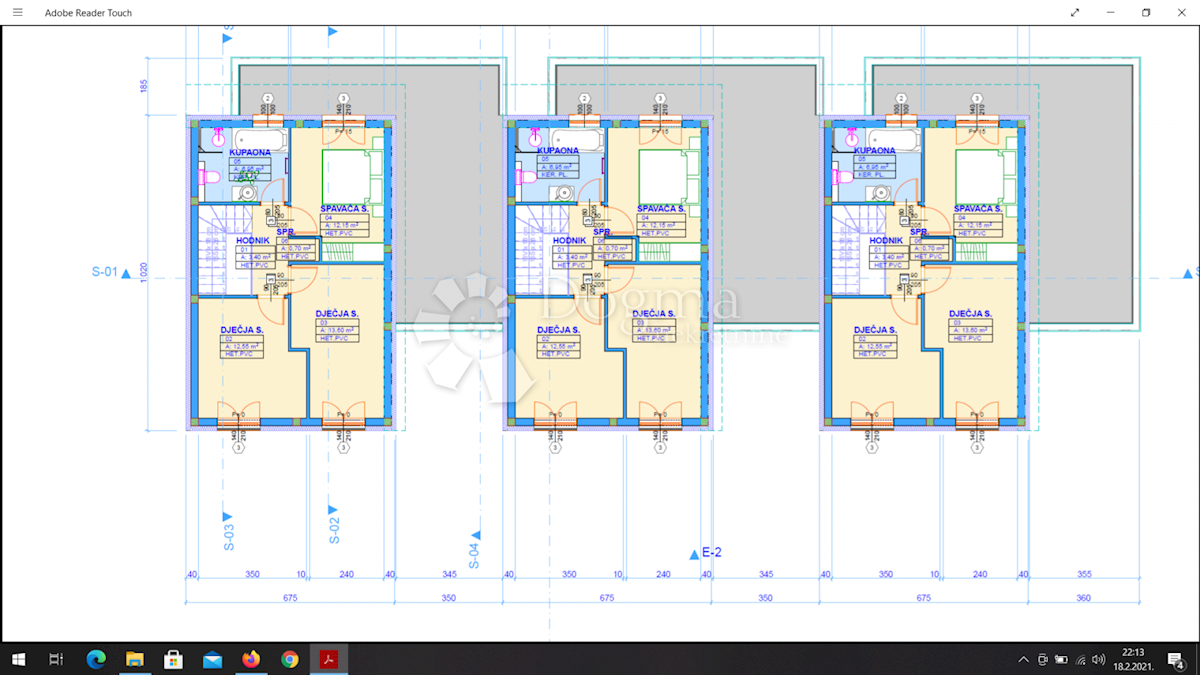
Task: Open the Meet Now tray icon
Action: tap(1043, 659)
